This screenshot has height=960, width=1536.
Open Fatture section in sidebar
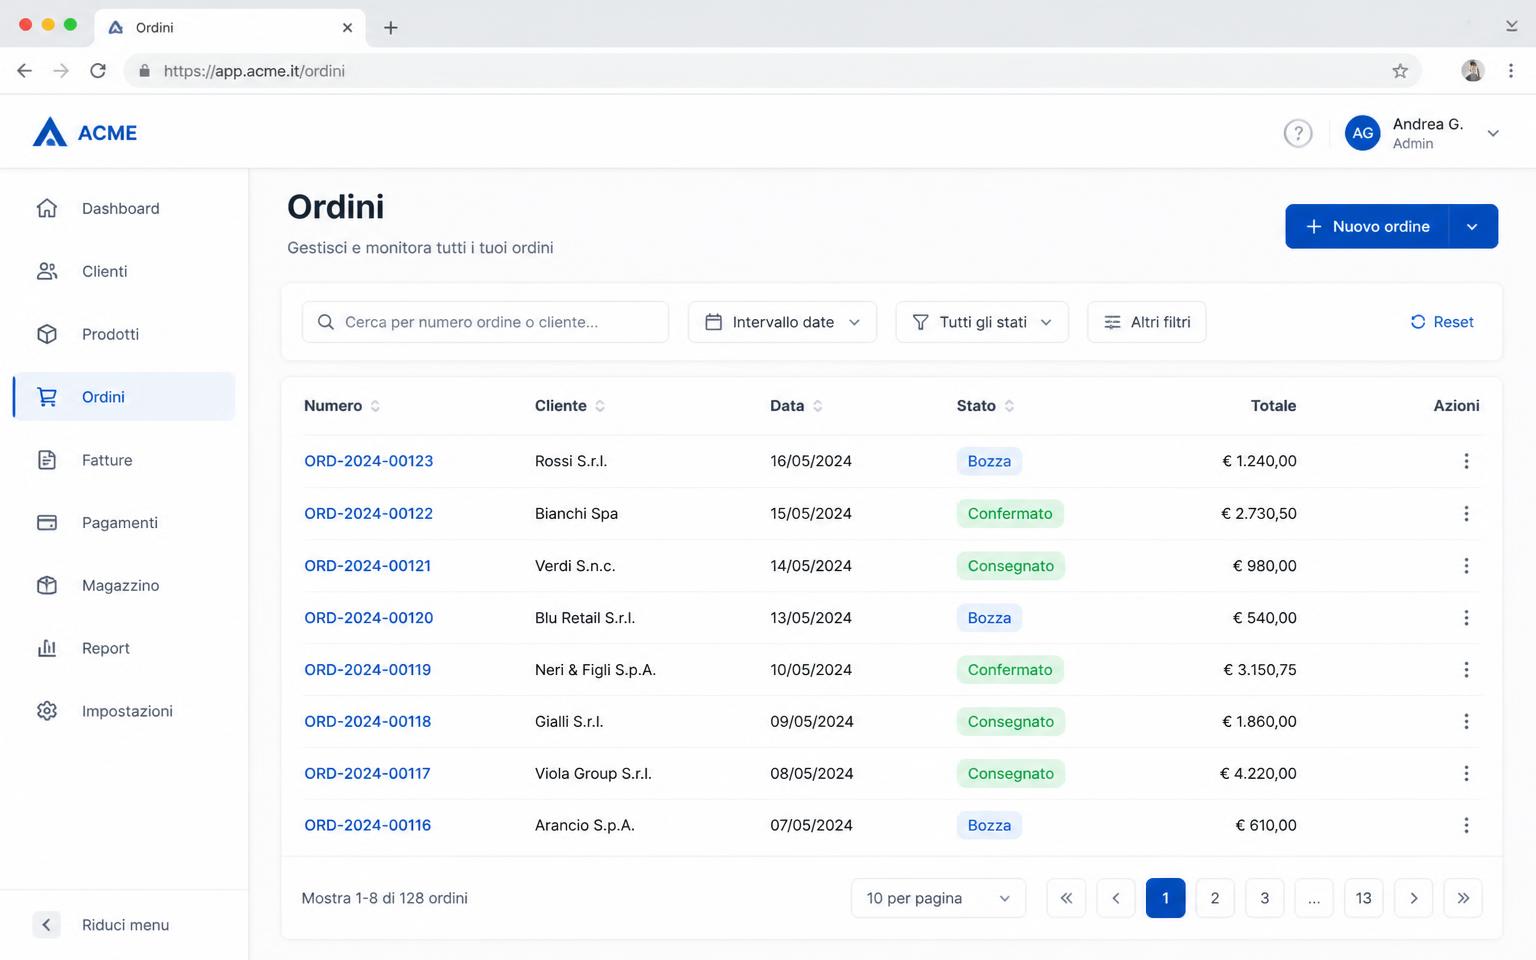click(x=124, y=460)
